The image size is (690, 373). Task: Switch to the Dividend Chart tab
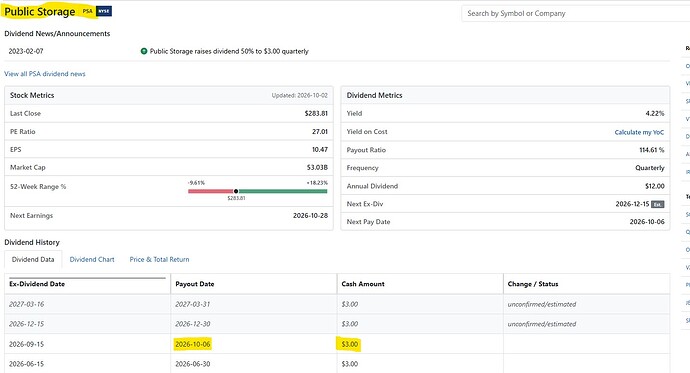[92, 260]
